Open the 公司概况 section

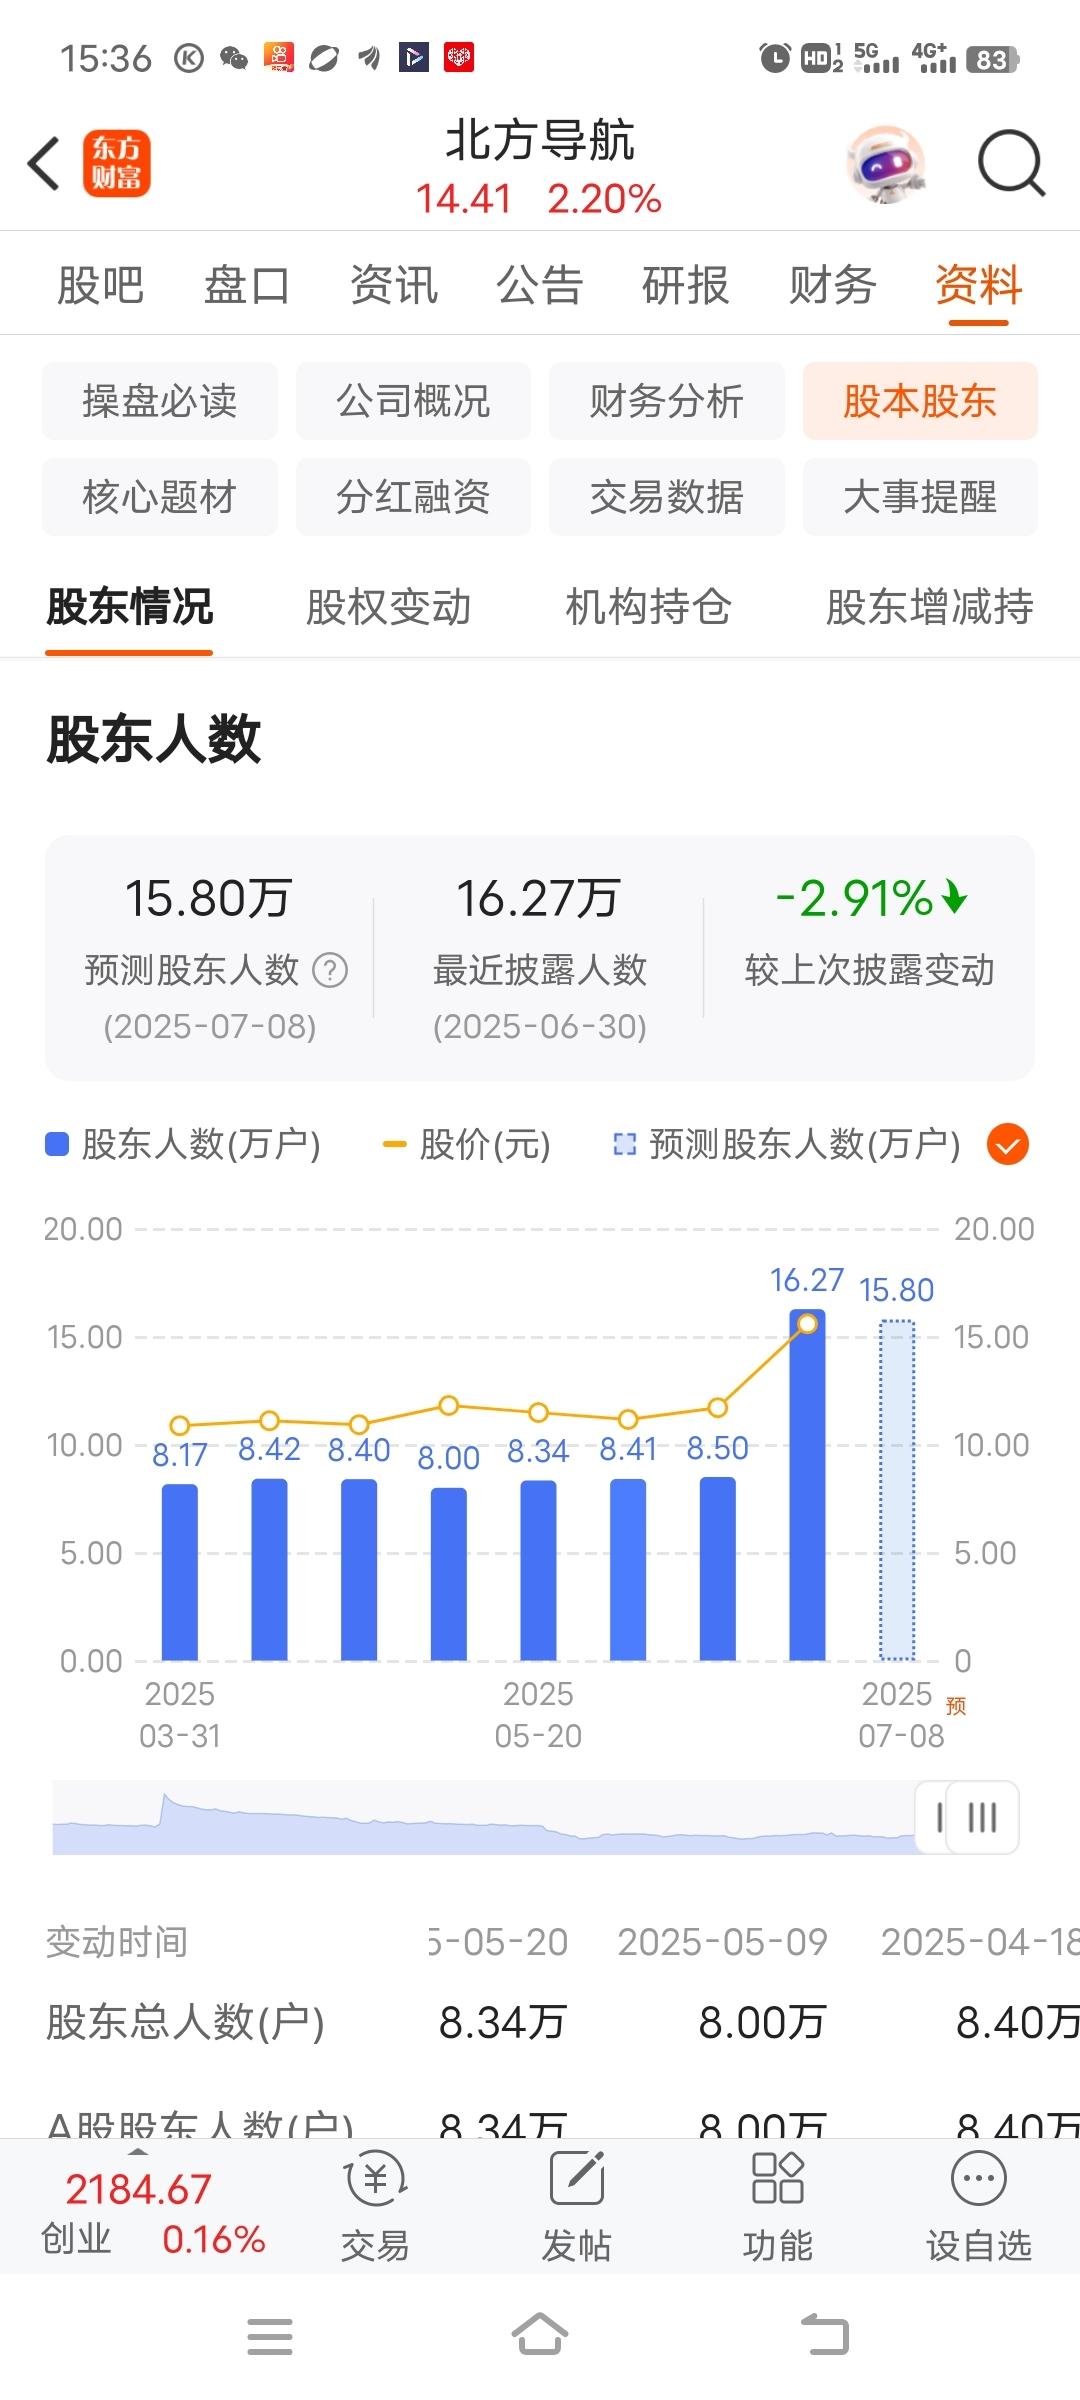click(413, 401)
